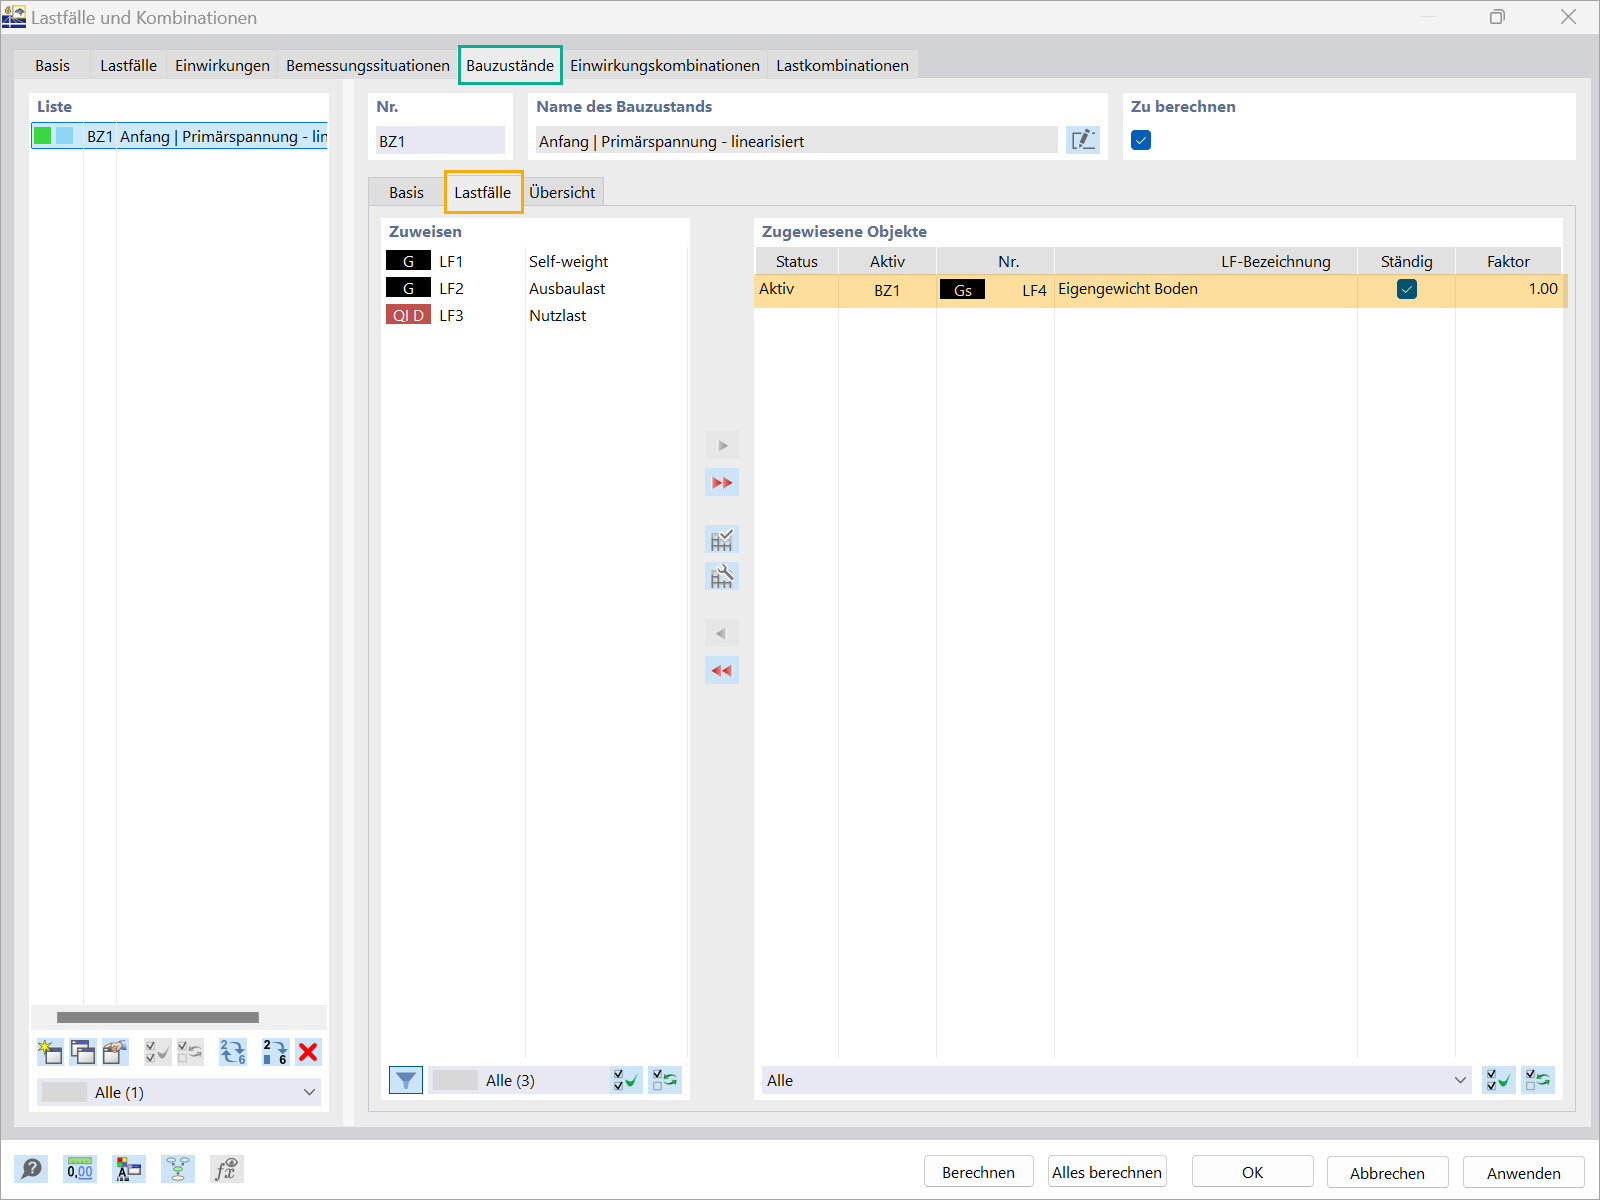Toggle the Zu berechnen checkbox
Image resolution: width=1600 pixels, height=1200 pixels.
coord(1141,140)
